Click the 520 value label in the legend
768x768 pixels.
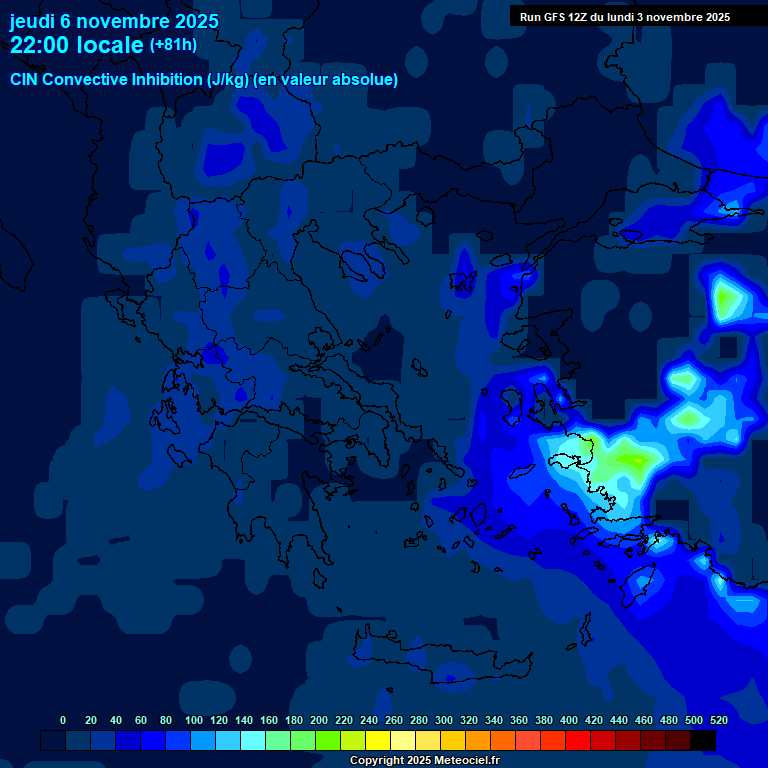(x=718, y=720)
